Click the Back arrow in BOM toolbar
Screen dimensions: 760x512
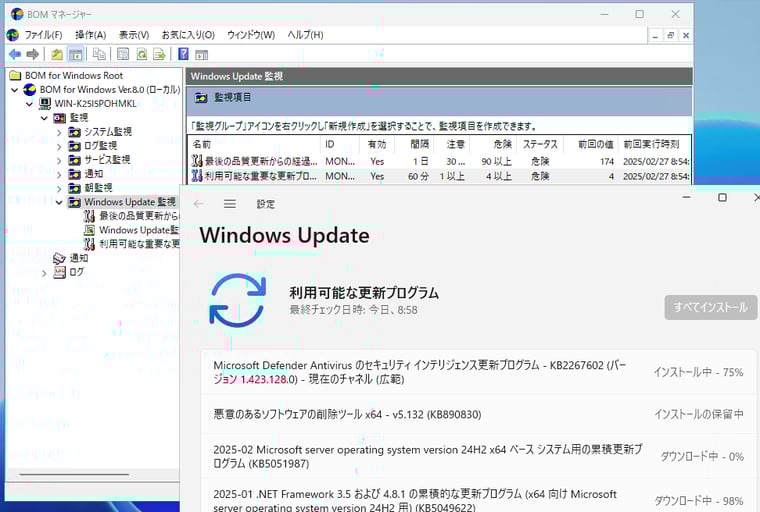click(15, 54)
